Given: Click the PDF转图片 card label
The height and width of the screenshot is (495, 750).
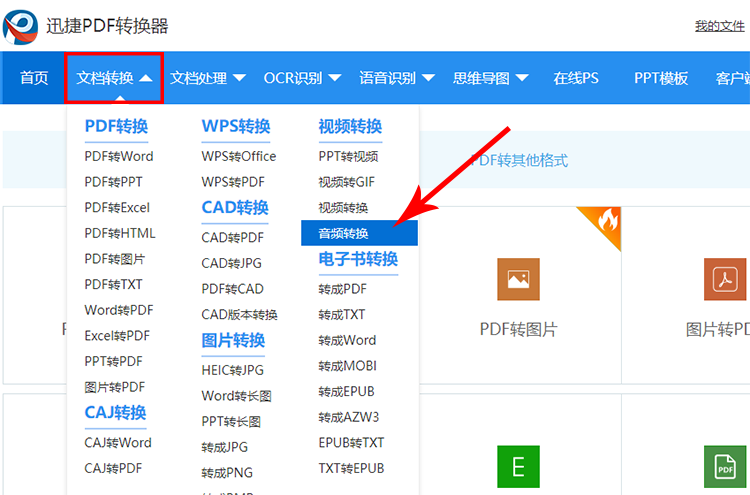Looking at the screenshot, I should [518, 330].
